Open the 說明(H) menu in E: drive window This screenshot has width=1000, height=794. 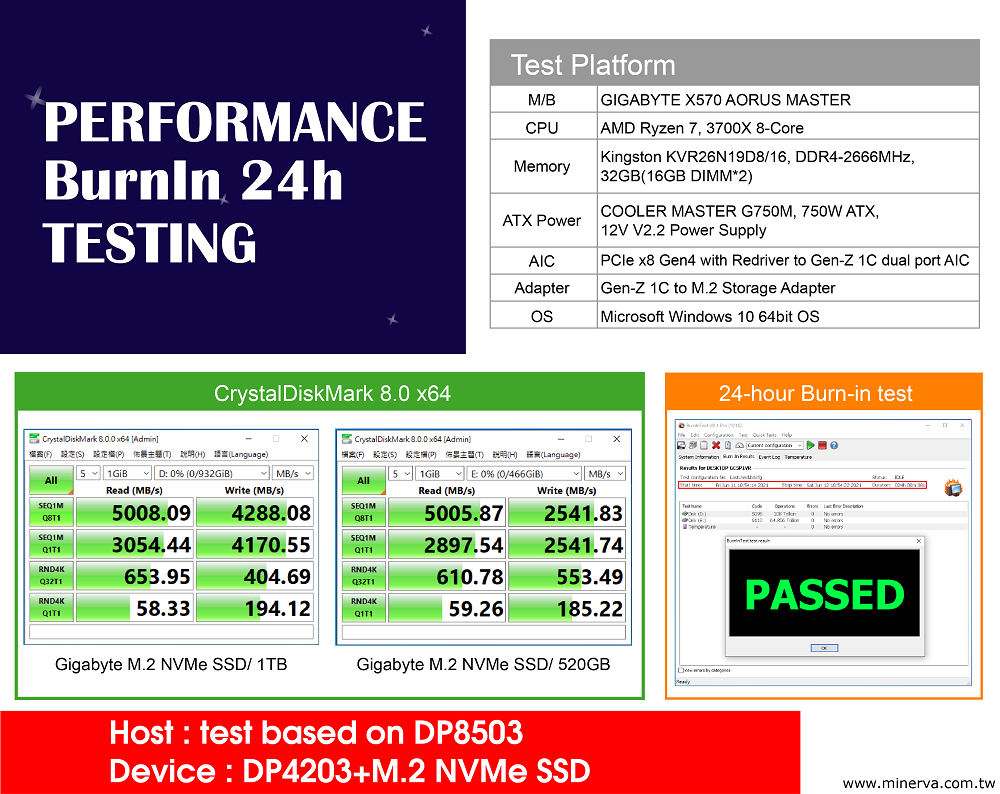pyautogui.click(x=505, y=454)
